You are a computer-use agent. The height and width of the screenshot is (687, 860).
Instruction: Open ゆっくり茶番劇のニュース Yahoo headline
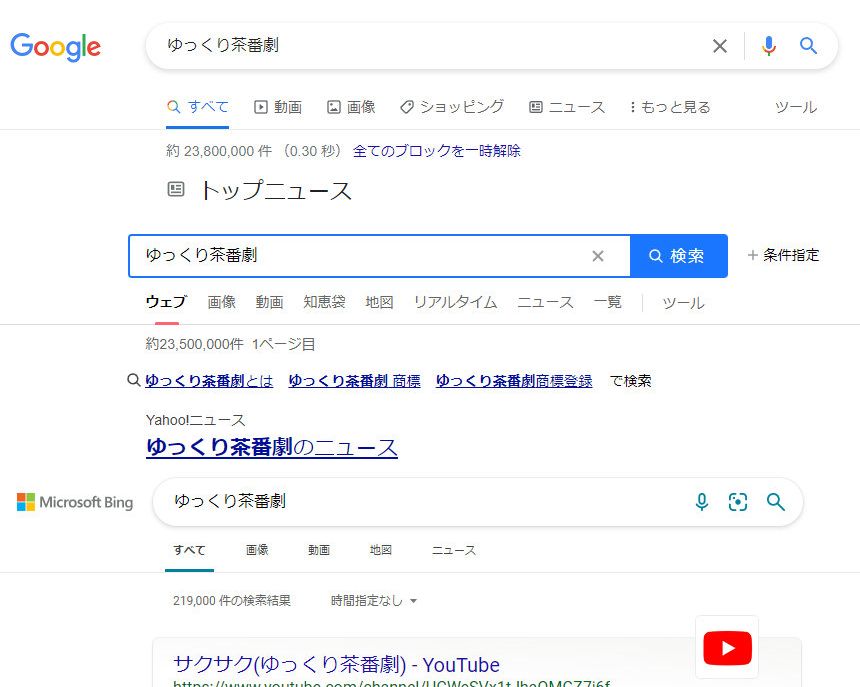pos(272,447)
